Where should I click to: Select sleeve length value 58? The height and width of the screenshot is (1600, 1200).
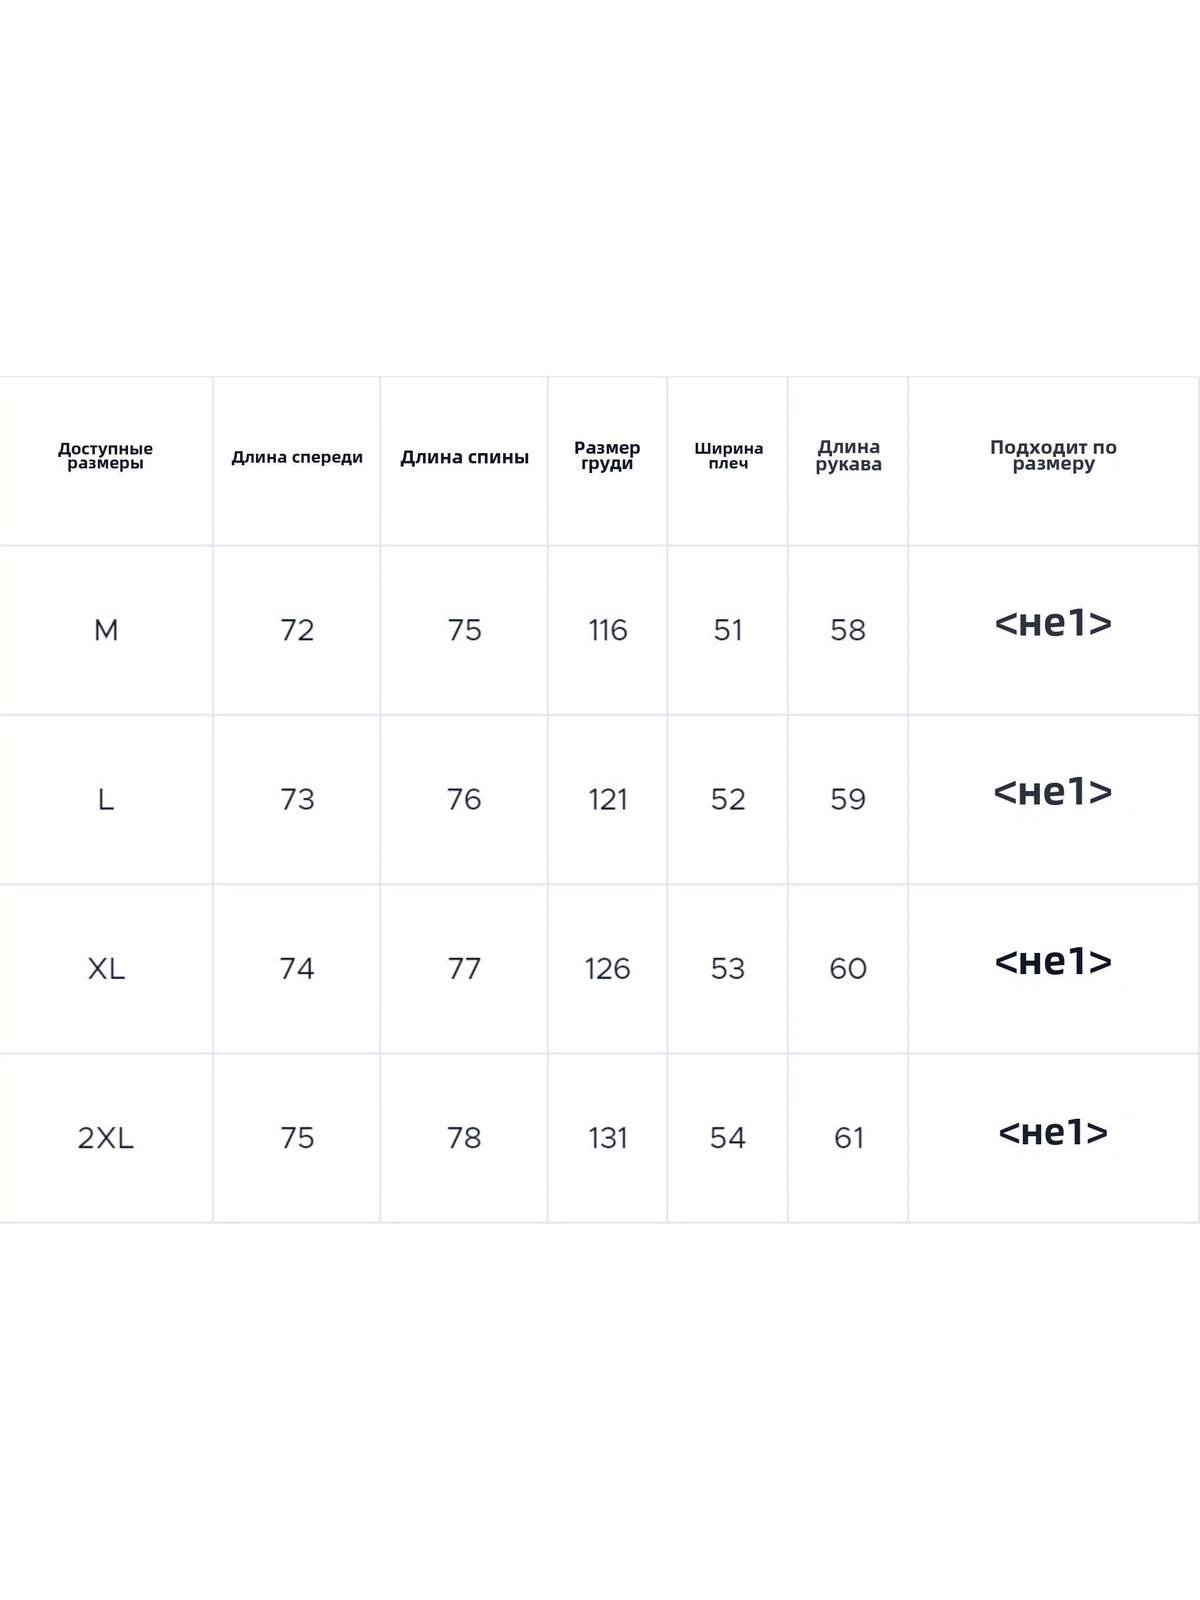click(848, 630)
